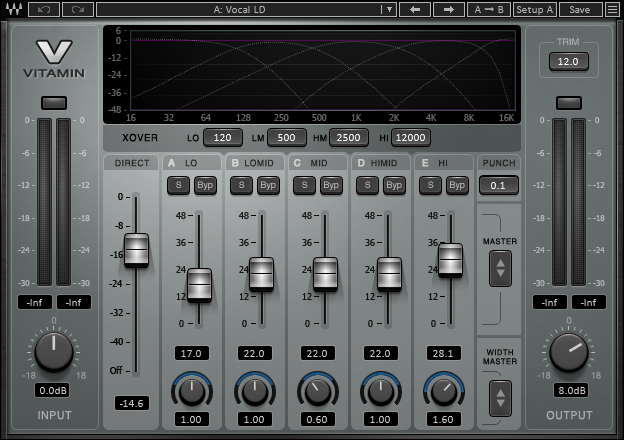Click the MID band level value 22.0
Image resolution: width=624 pixels, height=440 pixels.
(x=317, y=353)
